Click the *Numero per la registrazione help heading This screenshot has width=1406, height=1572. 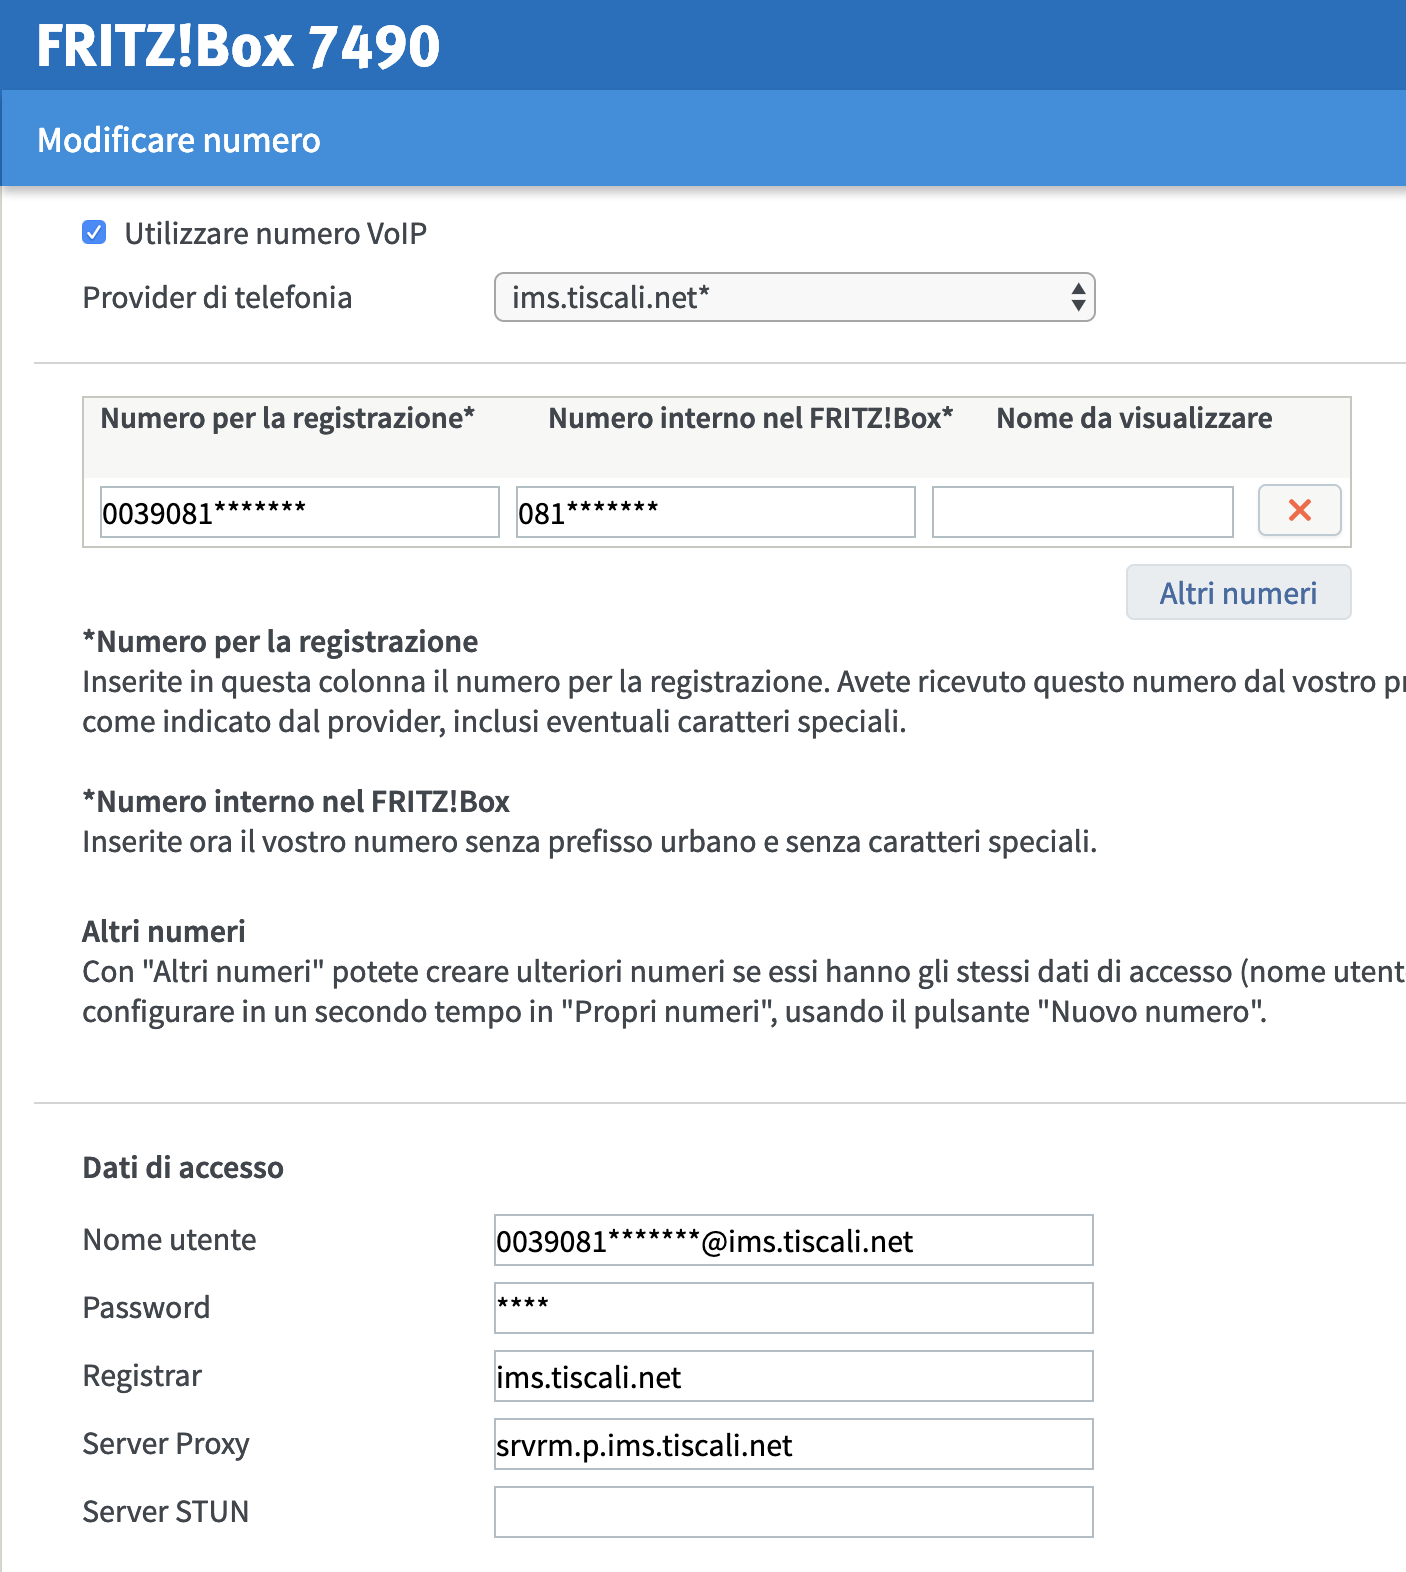pos(281,641)
